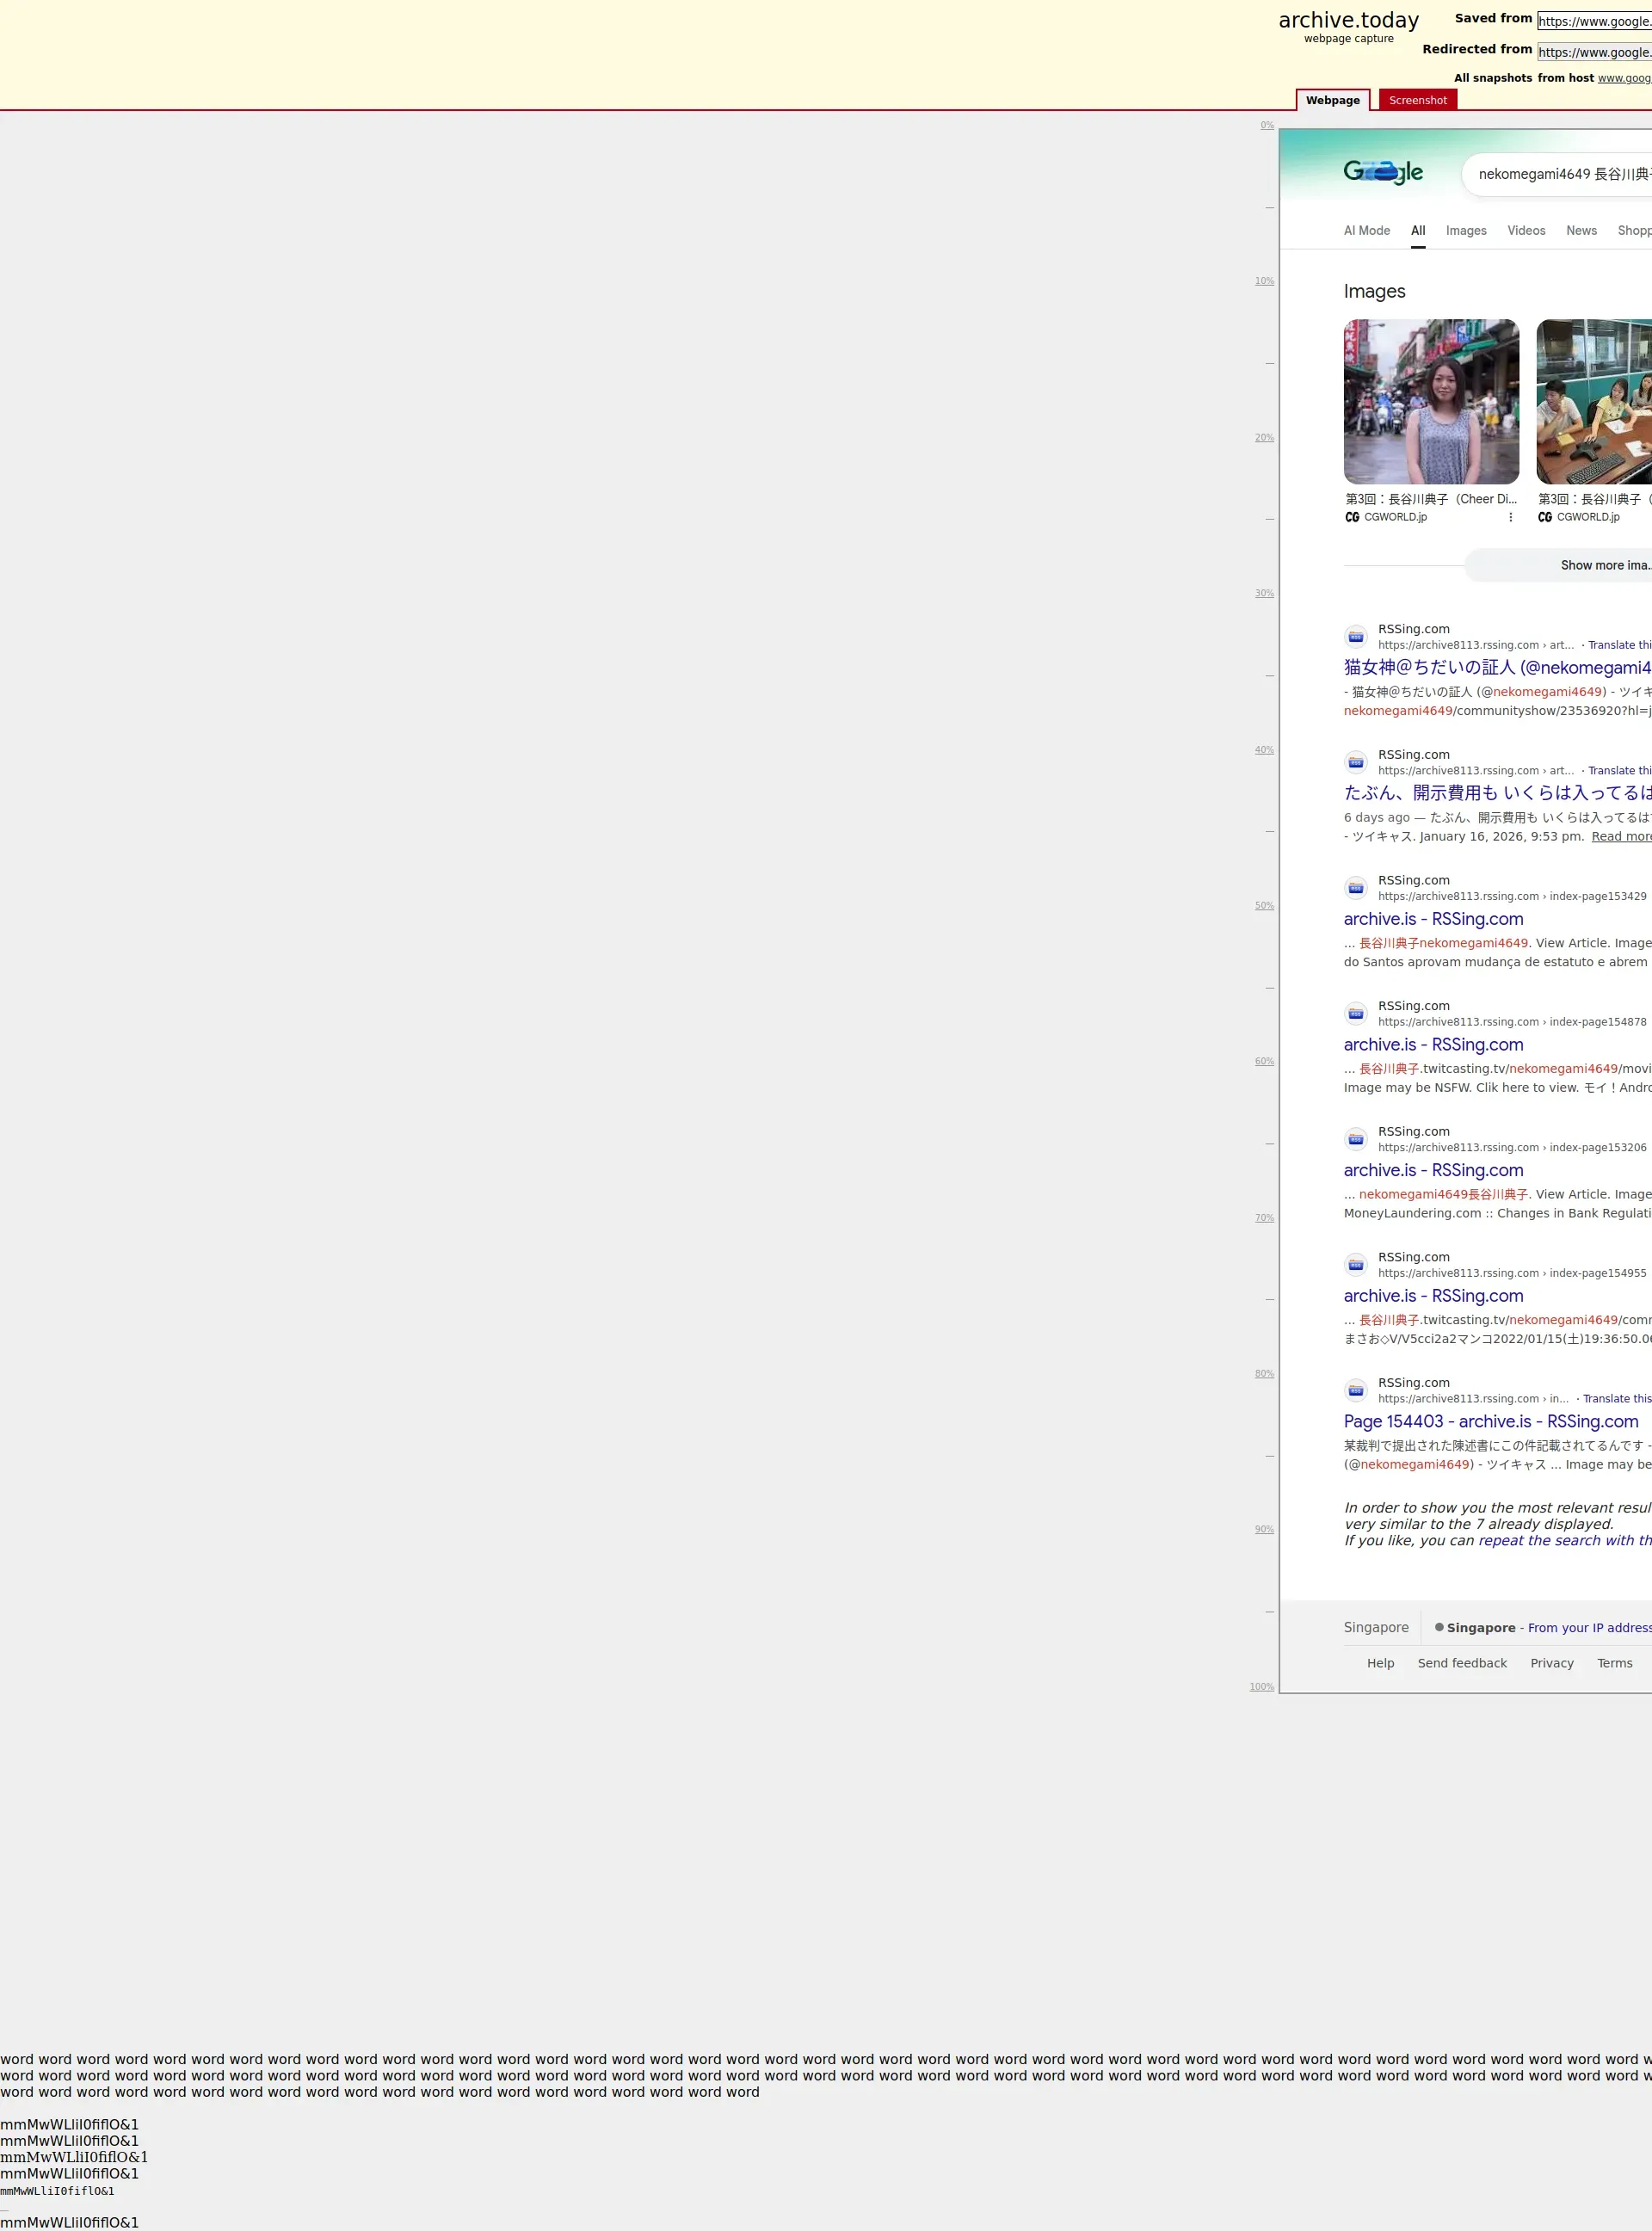The image size is (1652, 2231).
Task: Click RSSing favicon on index-page153429 result
Action: (x=1356, y=888)
